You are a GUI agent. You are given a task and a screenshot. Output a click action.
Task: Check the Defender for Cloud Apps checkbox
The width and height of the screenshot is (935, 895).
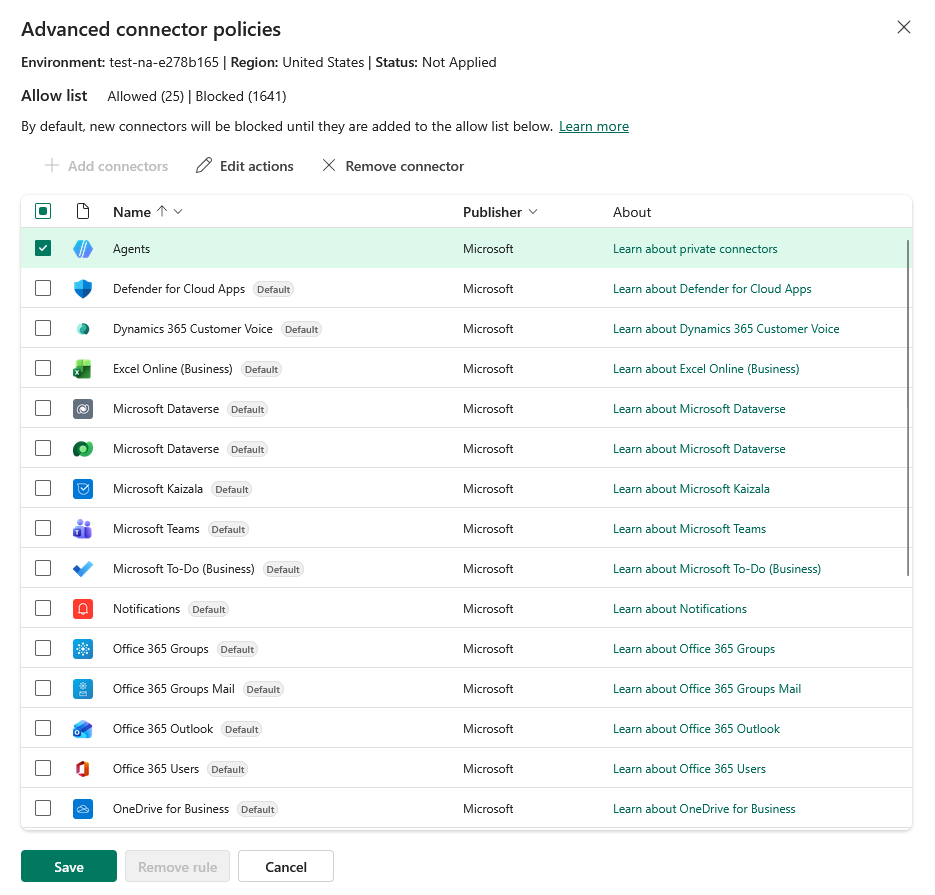pos(43,288)
